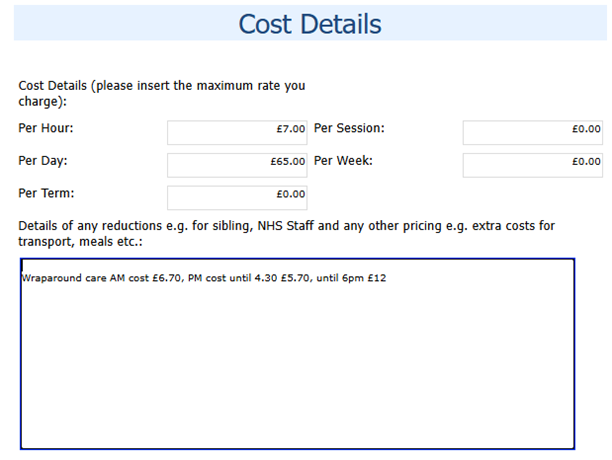Click the 'Per Day:' label

tap(43, 161)
